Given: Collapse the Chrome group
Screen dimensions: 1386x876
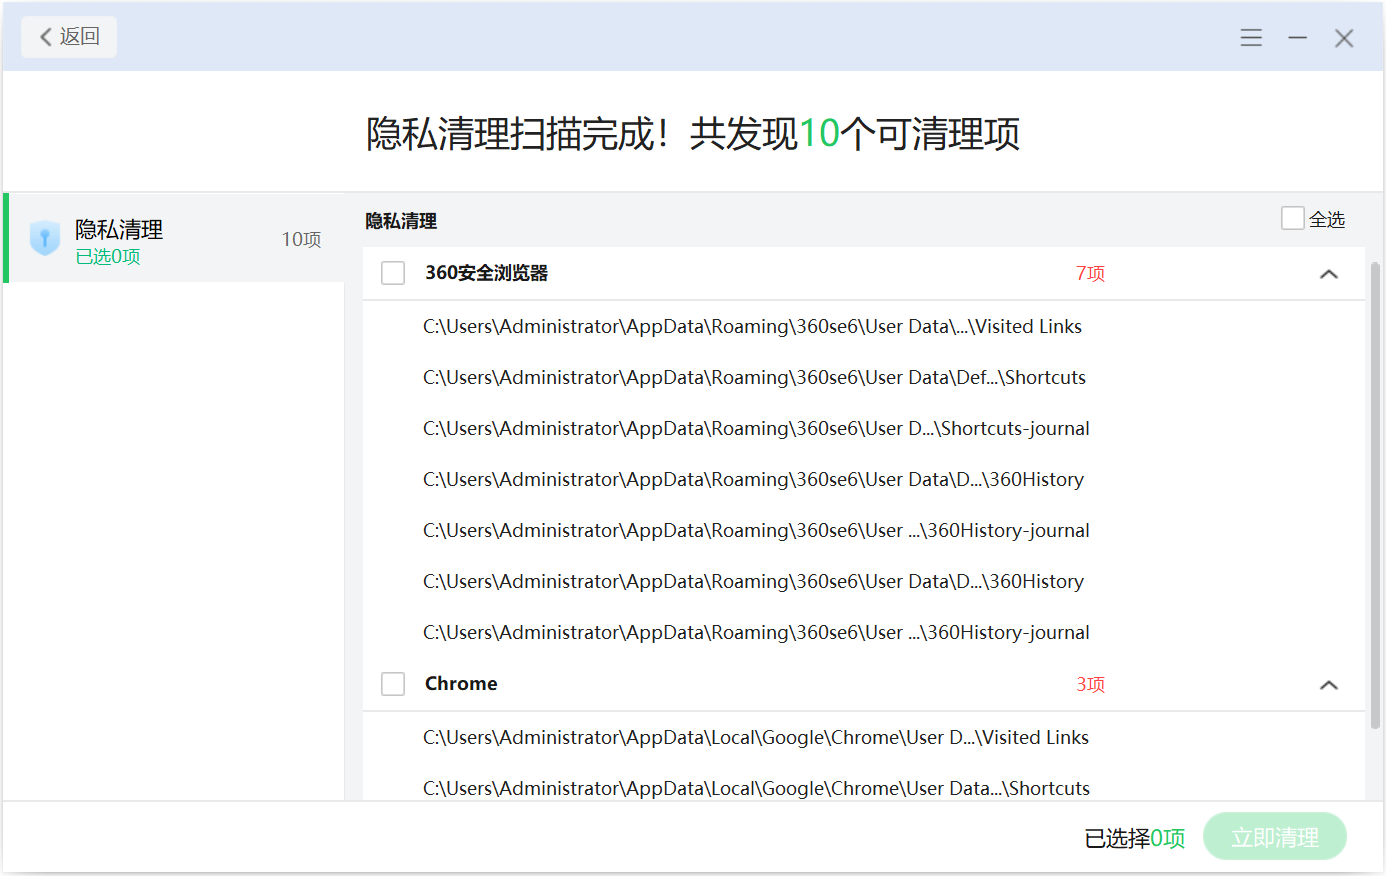Looking at the screenshot, I should pyautogui.click(x=1329, y=685).
